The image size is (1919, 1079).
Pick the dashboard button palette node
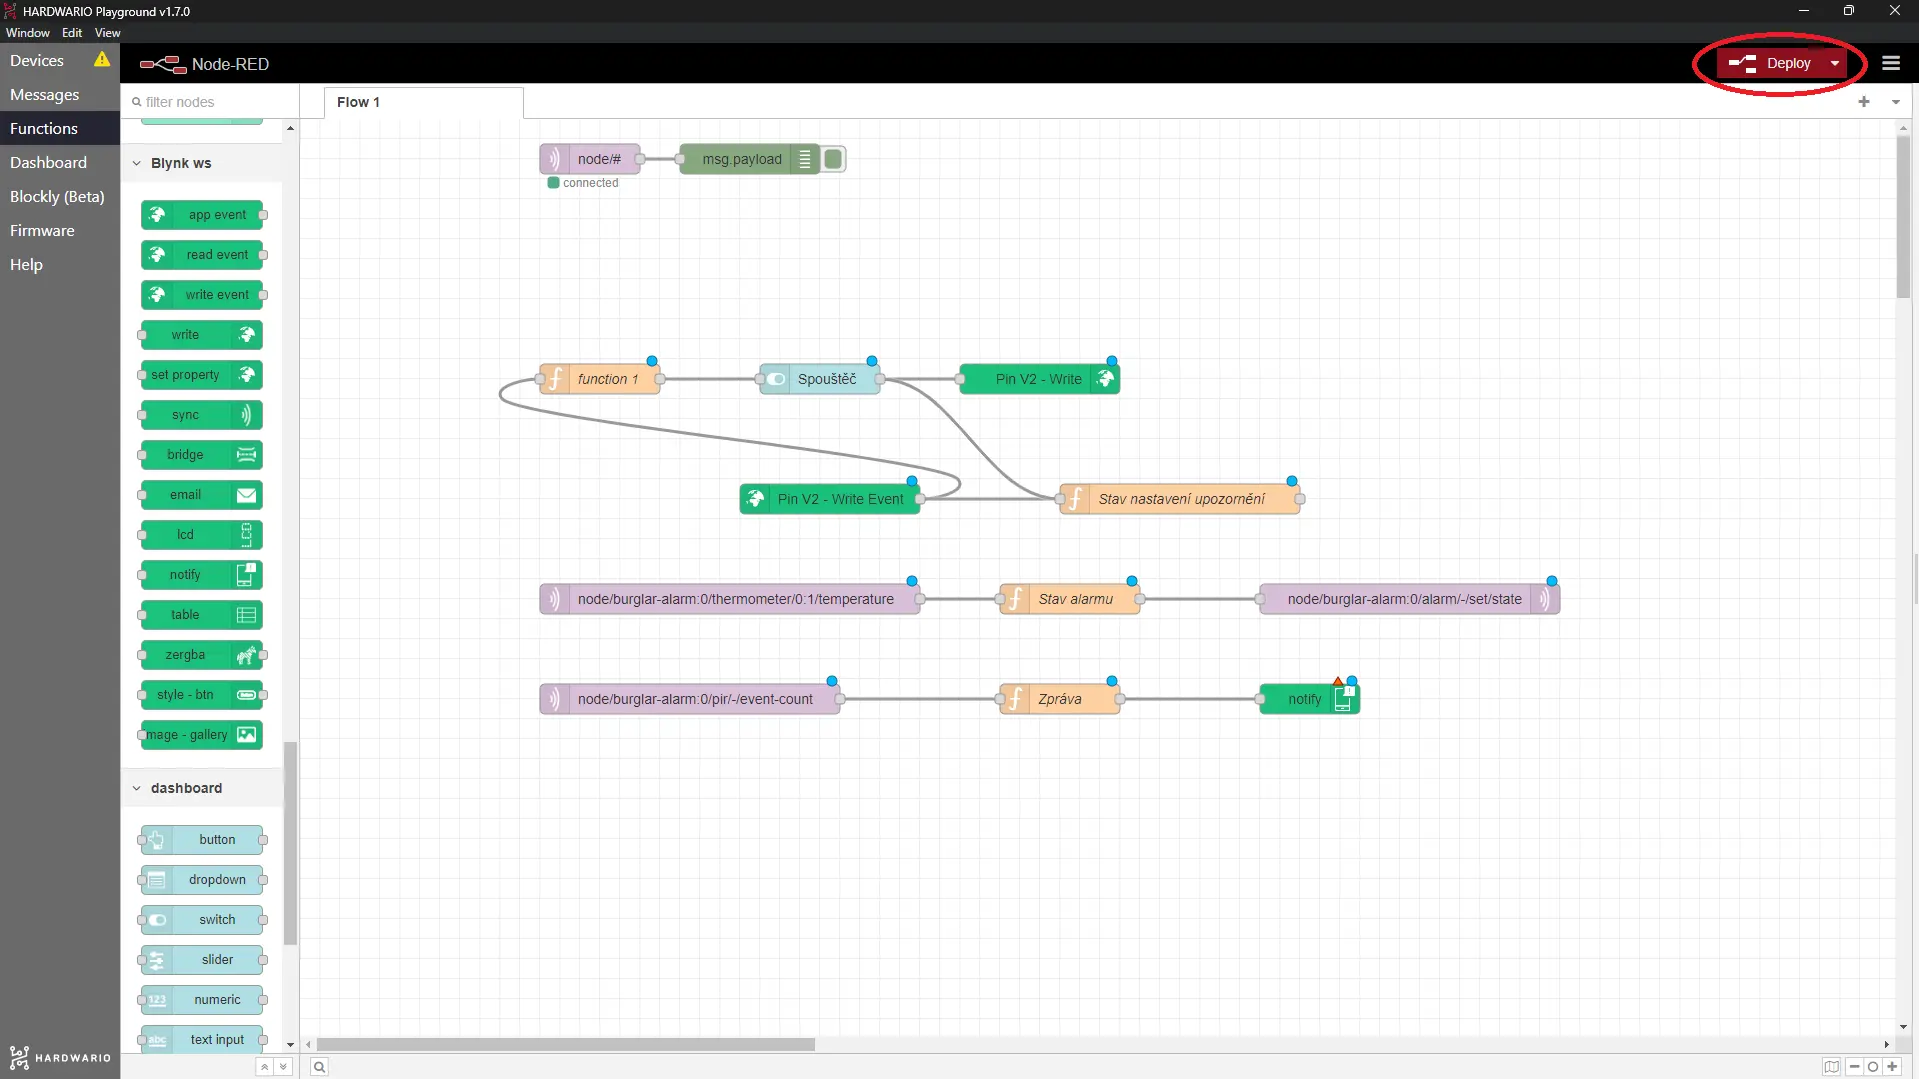tap(202, 840)
